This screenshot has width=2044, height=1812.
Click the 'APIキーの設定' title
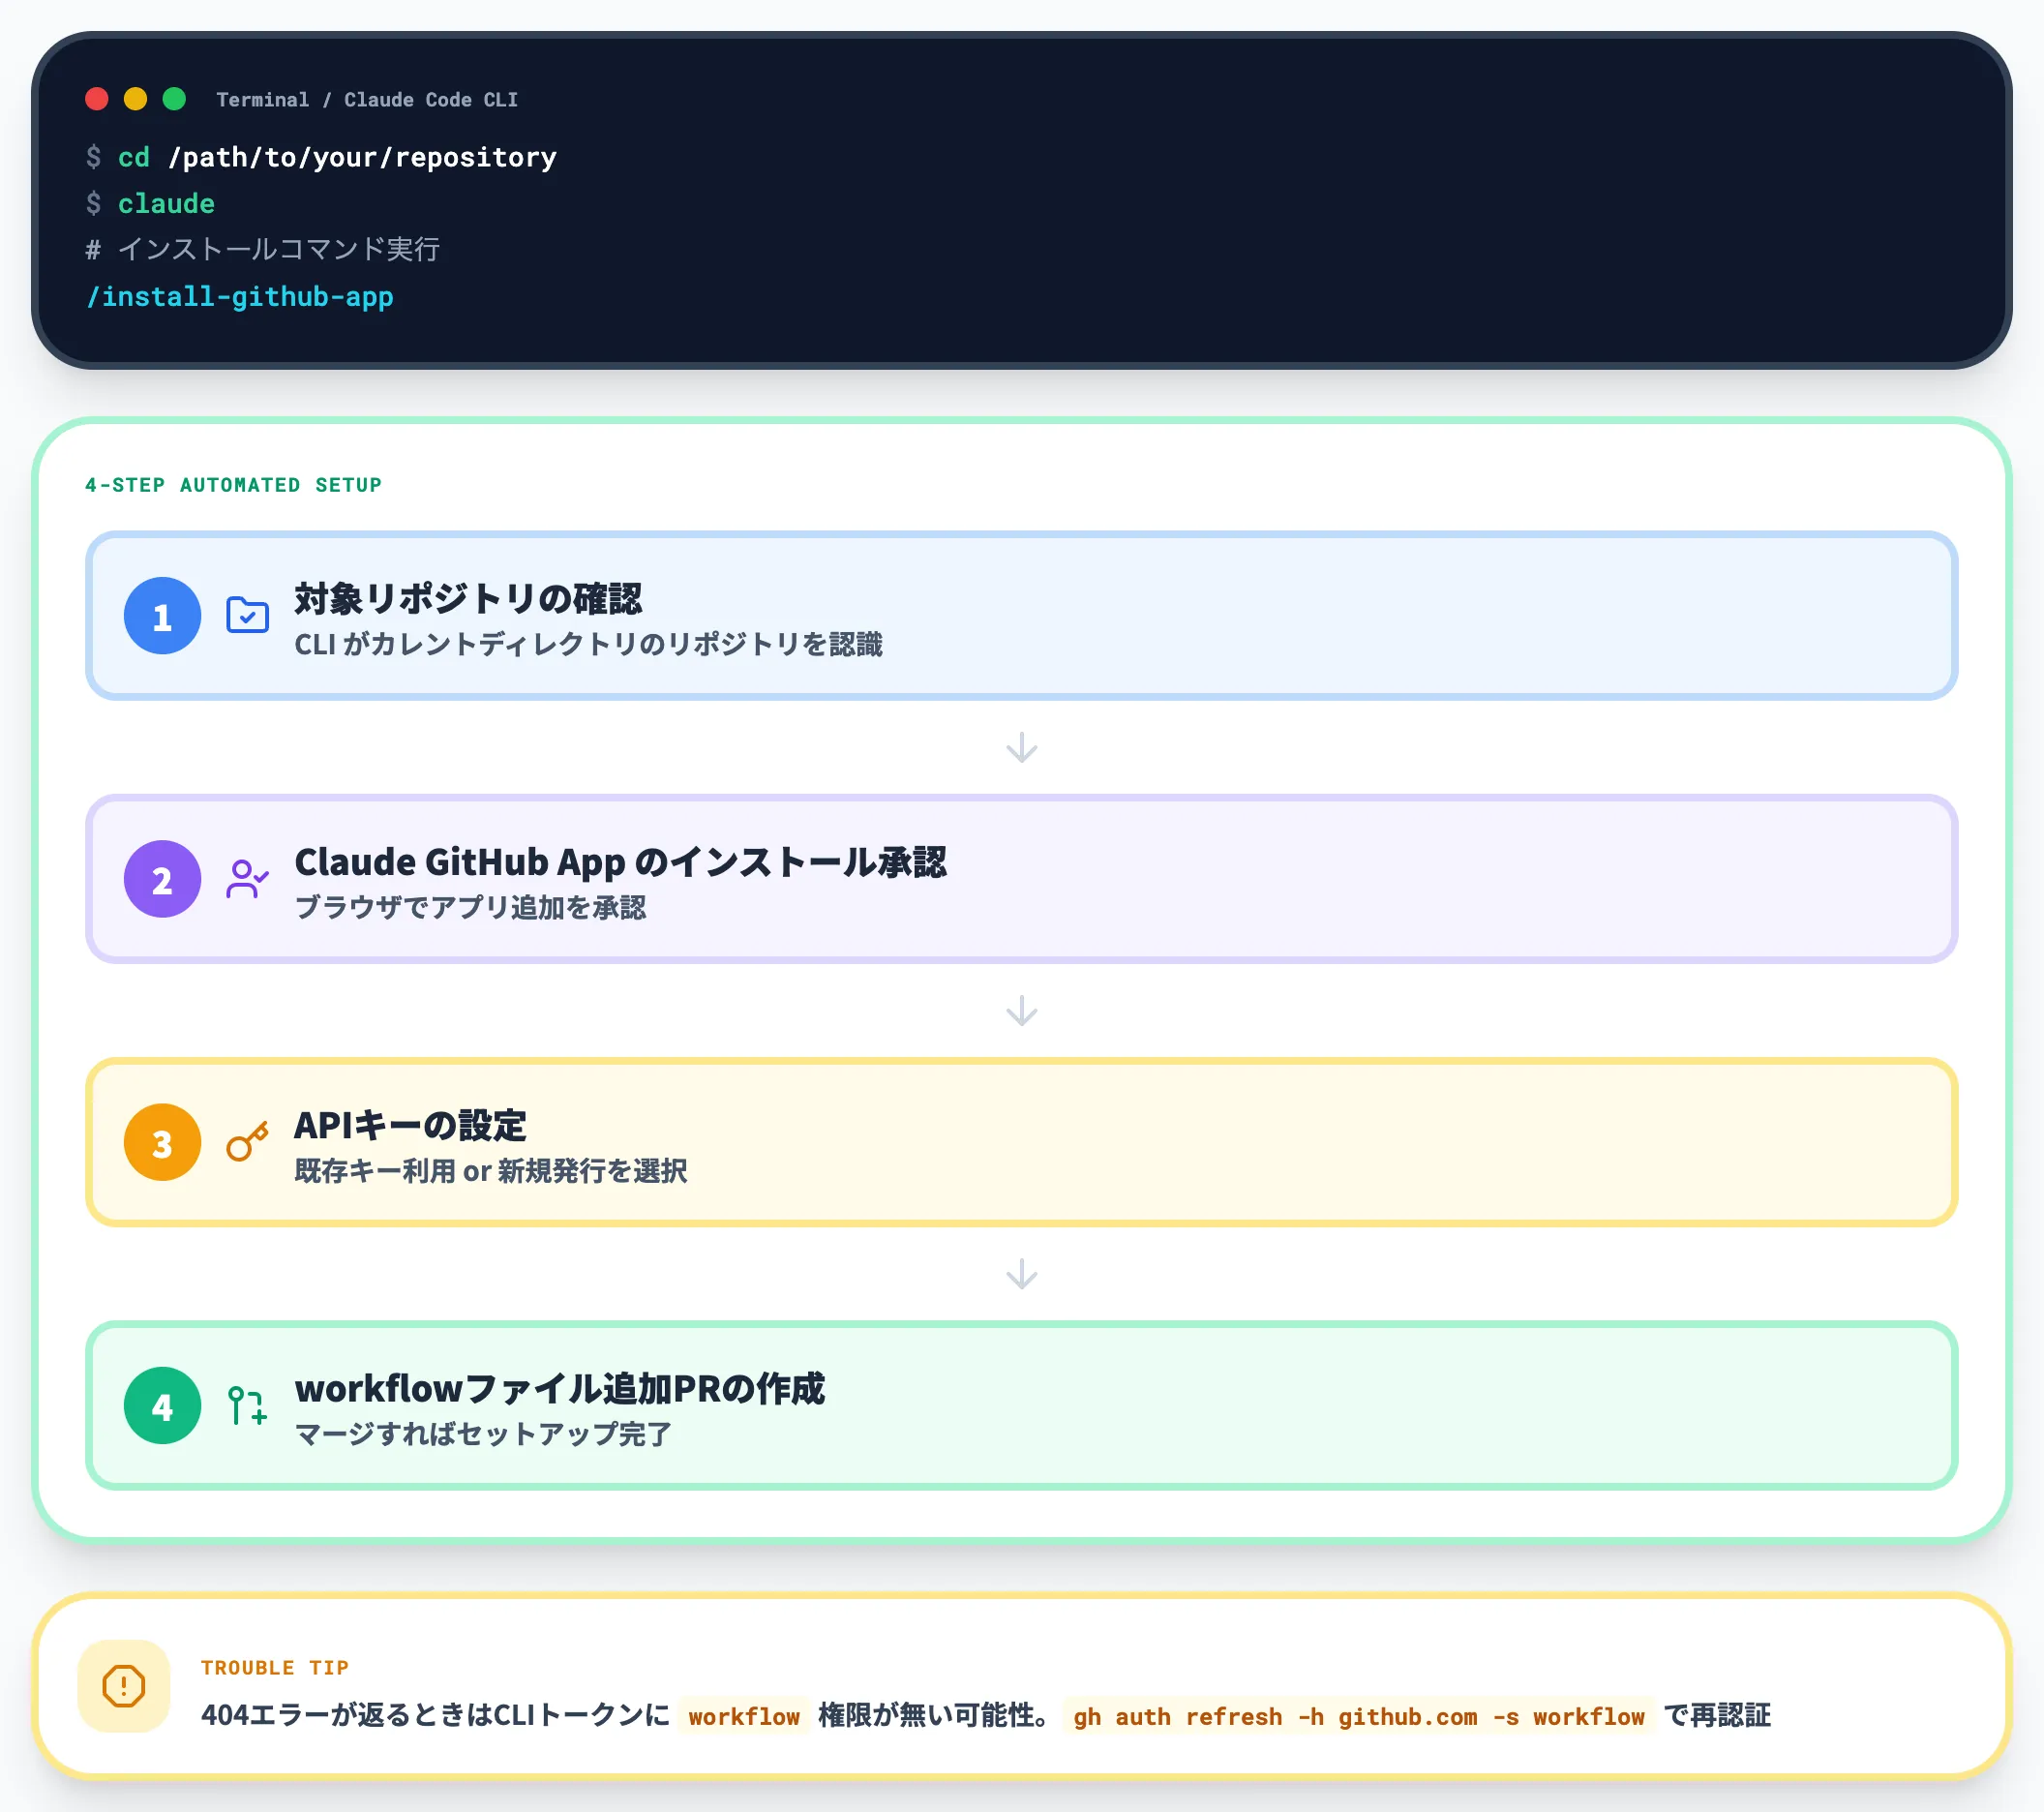(410, 1125)
